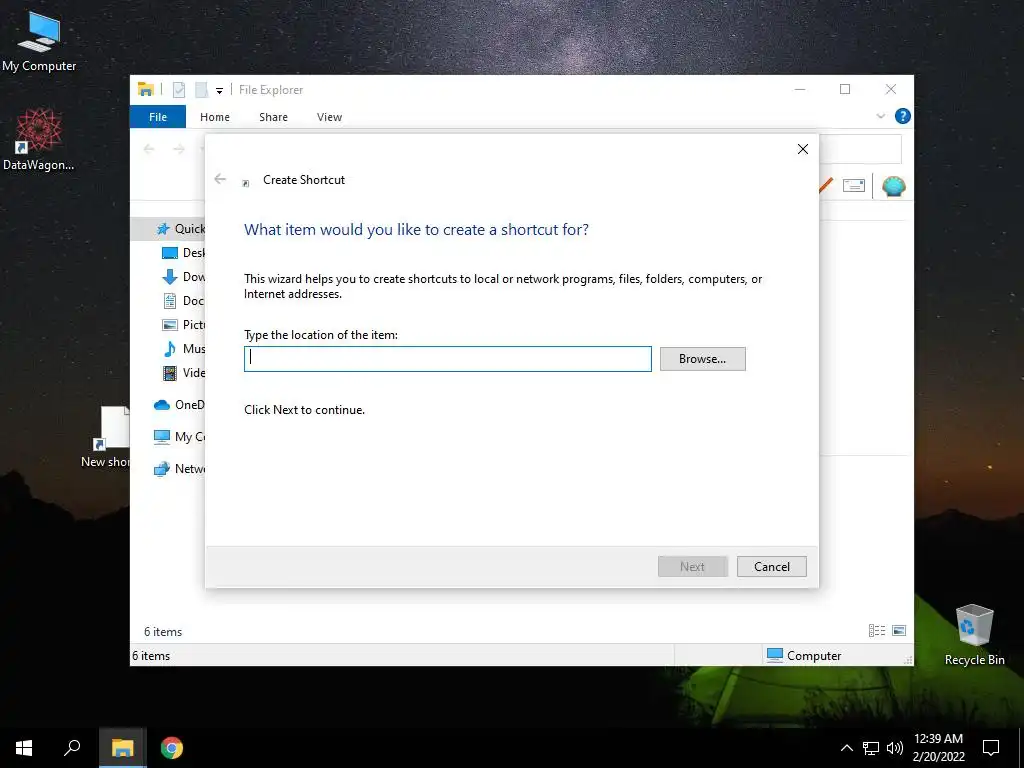Image resolution: width=1024 pixels, height=768 pixels.
Task: Open the network tray icon
Action: click(x=871, y=748)
